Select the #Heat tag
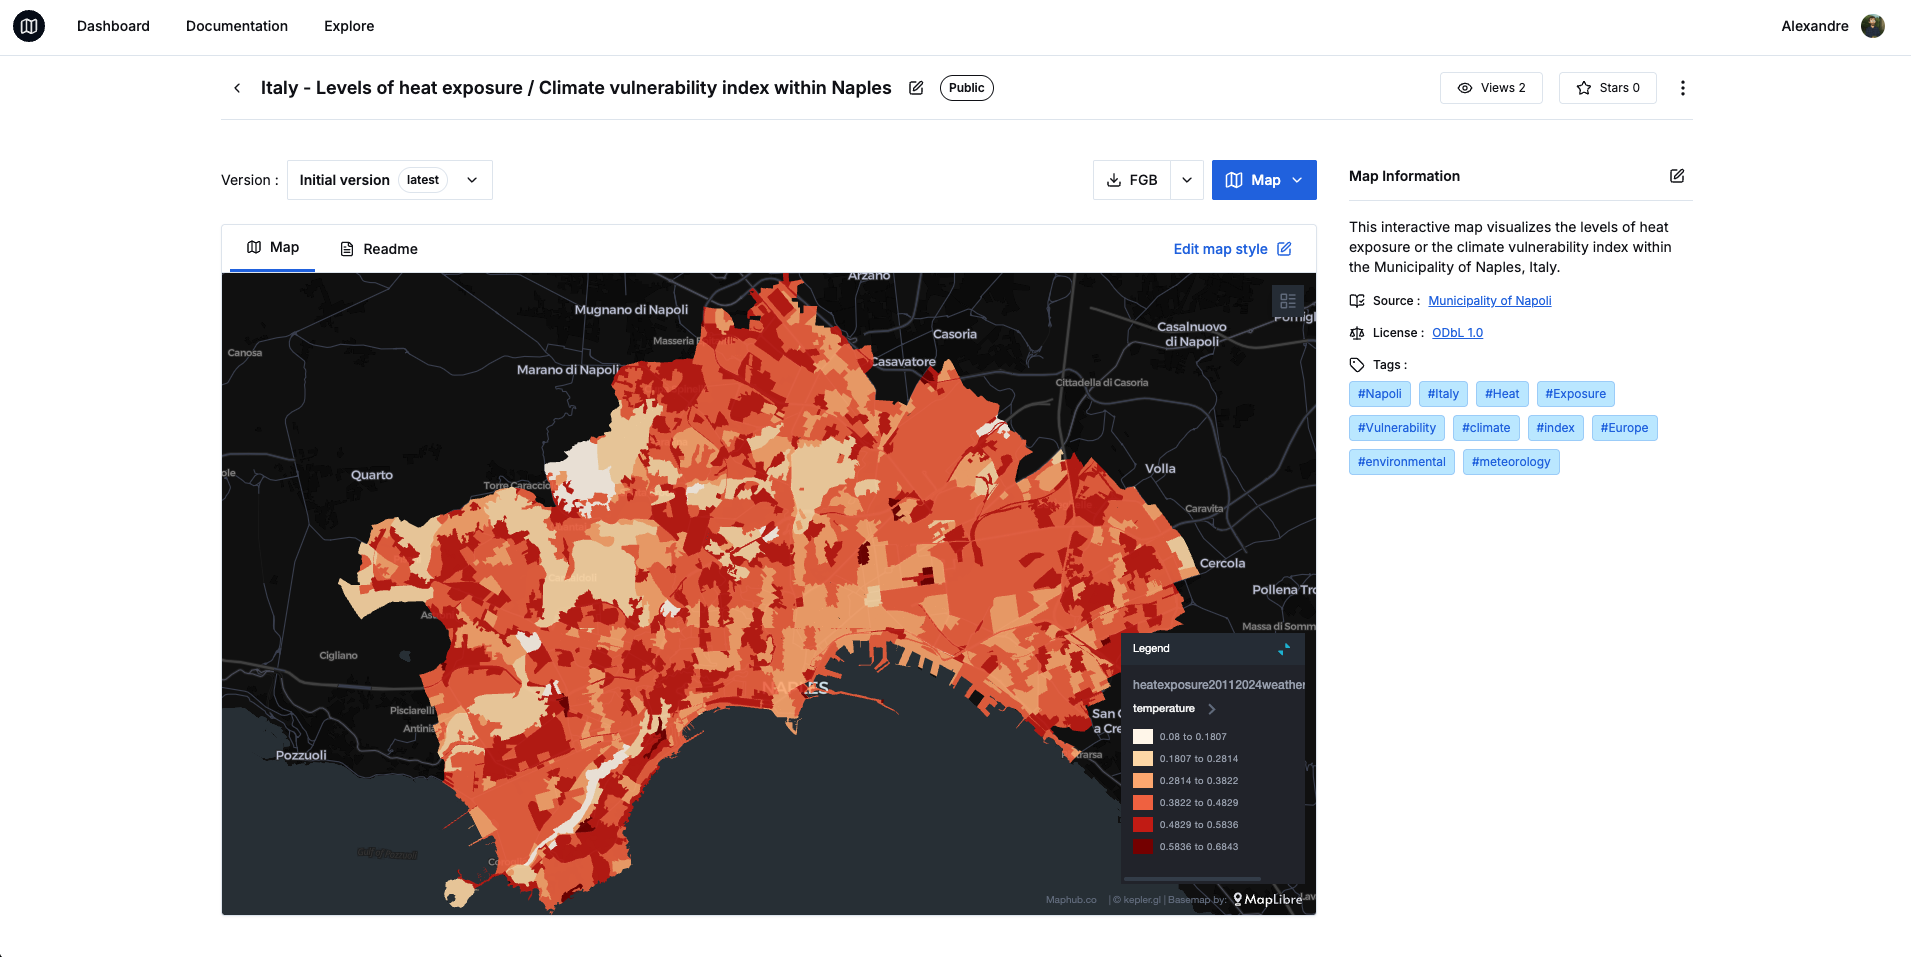The width and height of the screenshot is (1911, 957). pos(1502,394)
